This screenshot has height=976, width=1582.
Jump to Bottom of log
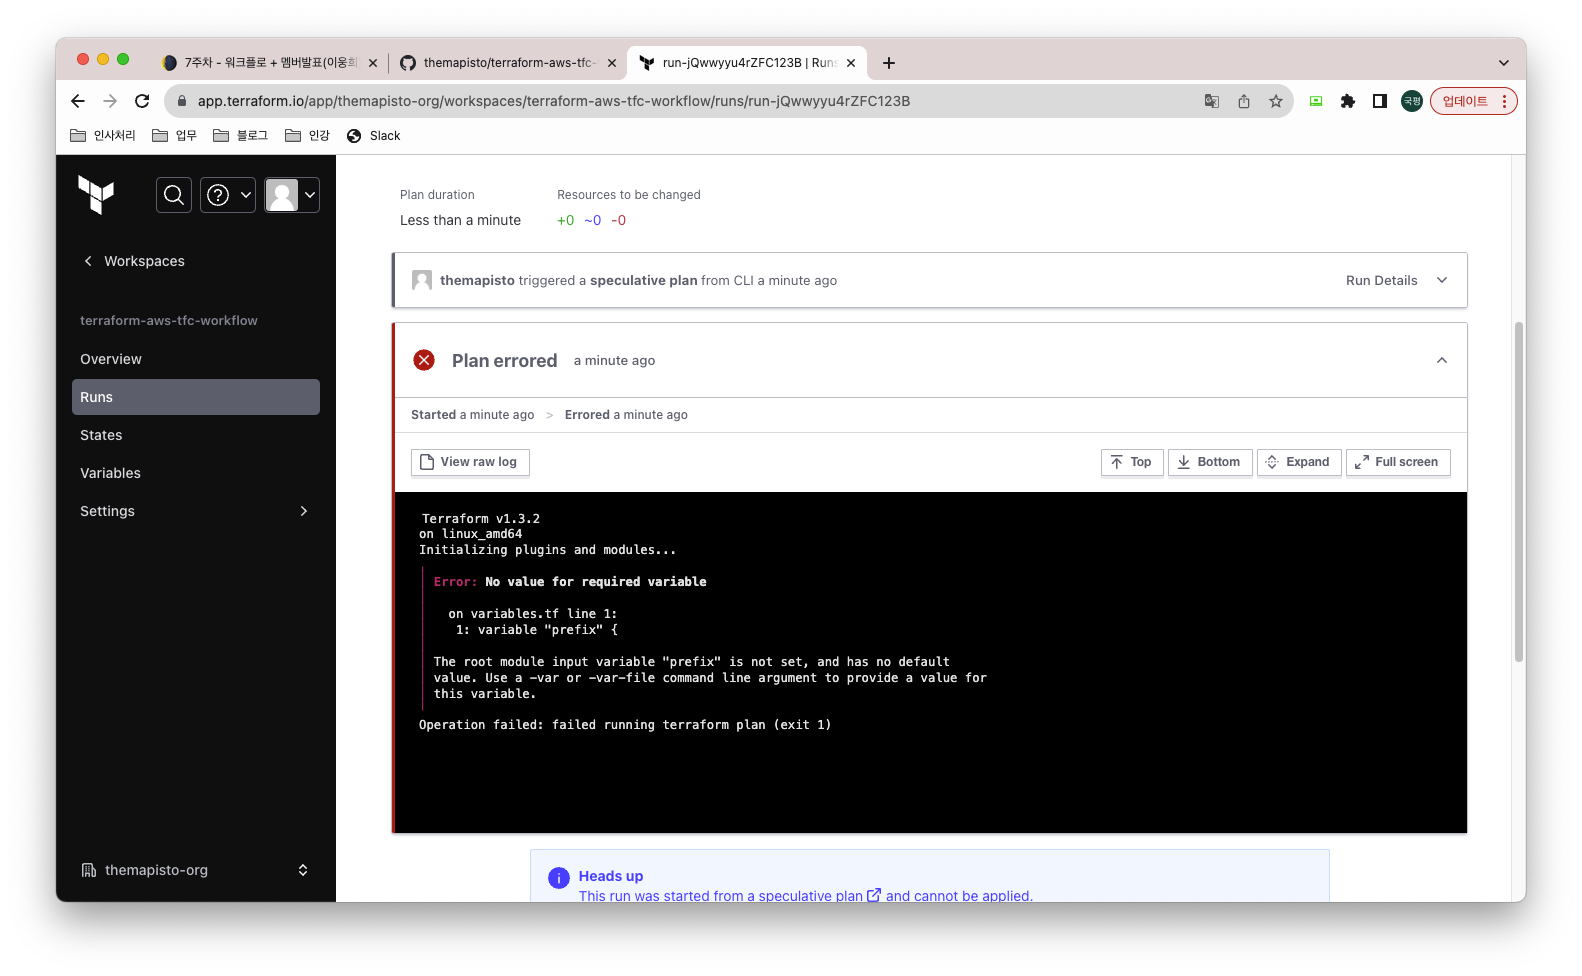click(x=1210, y=462)
